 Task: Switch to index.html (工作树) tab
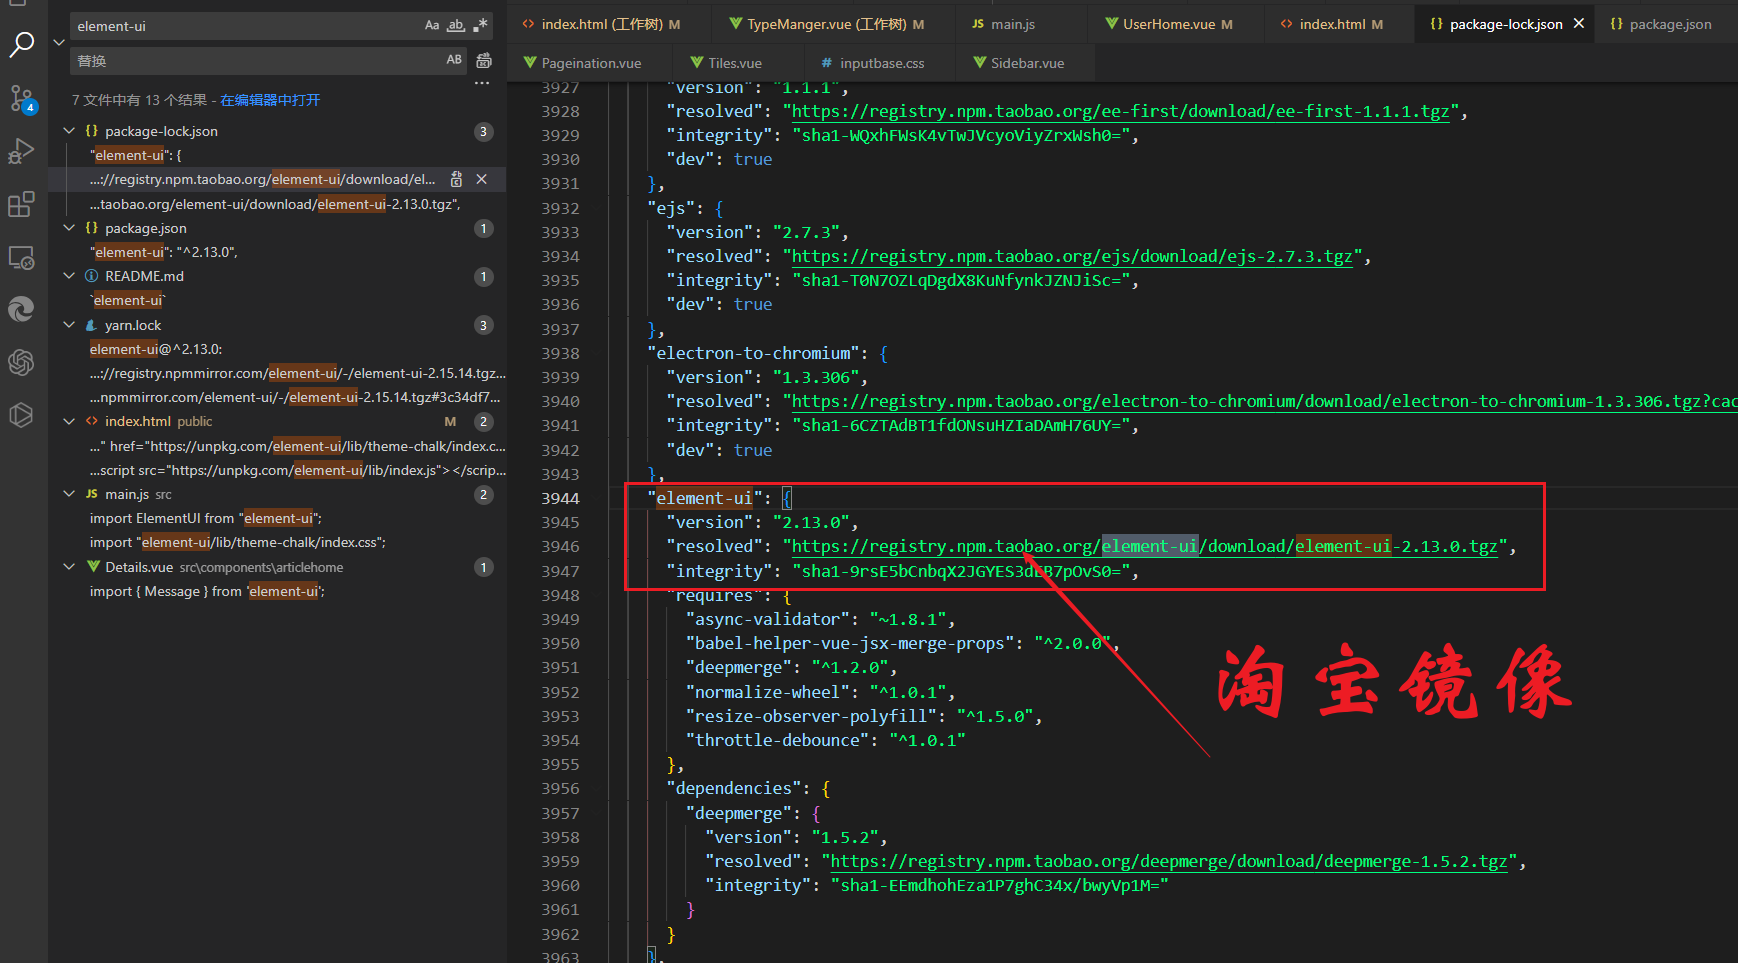[x=610, y=24]
